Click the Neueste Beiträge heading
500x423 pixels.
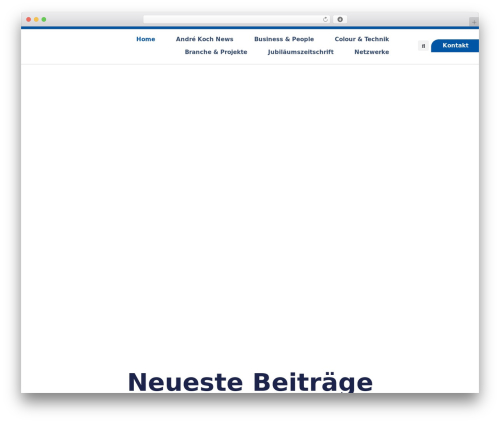tap(250, 382)
